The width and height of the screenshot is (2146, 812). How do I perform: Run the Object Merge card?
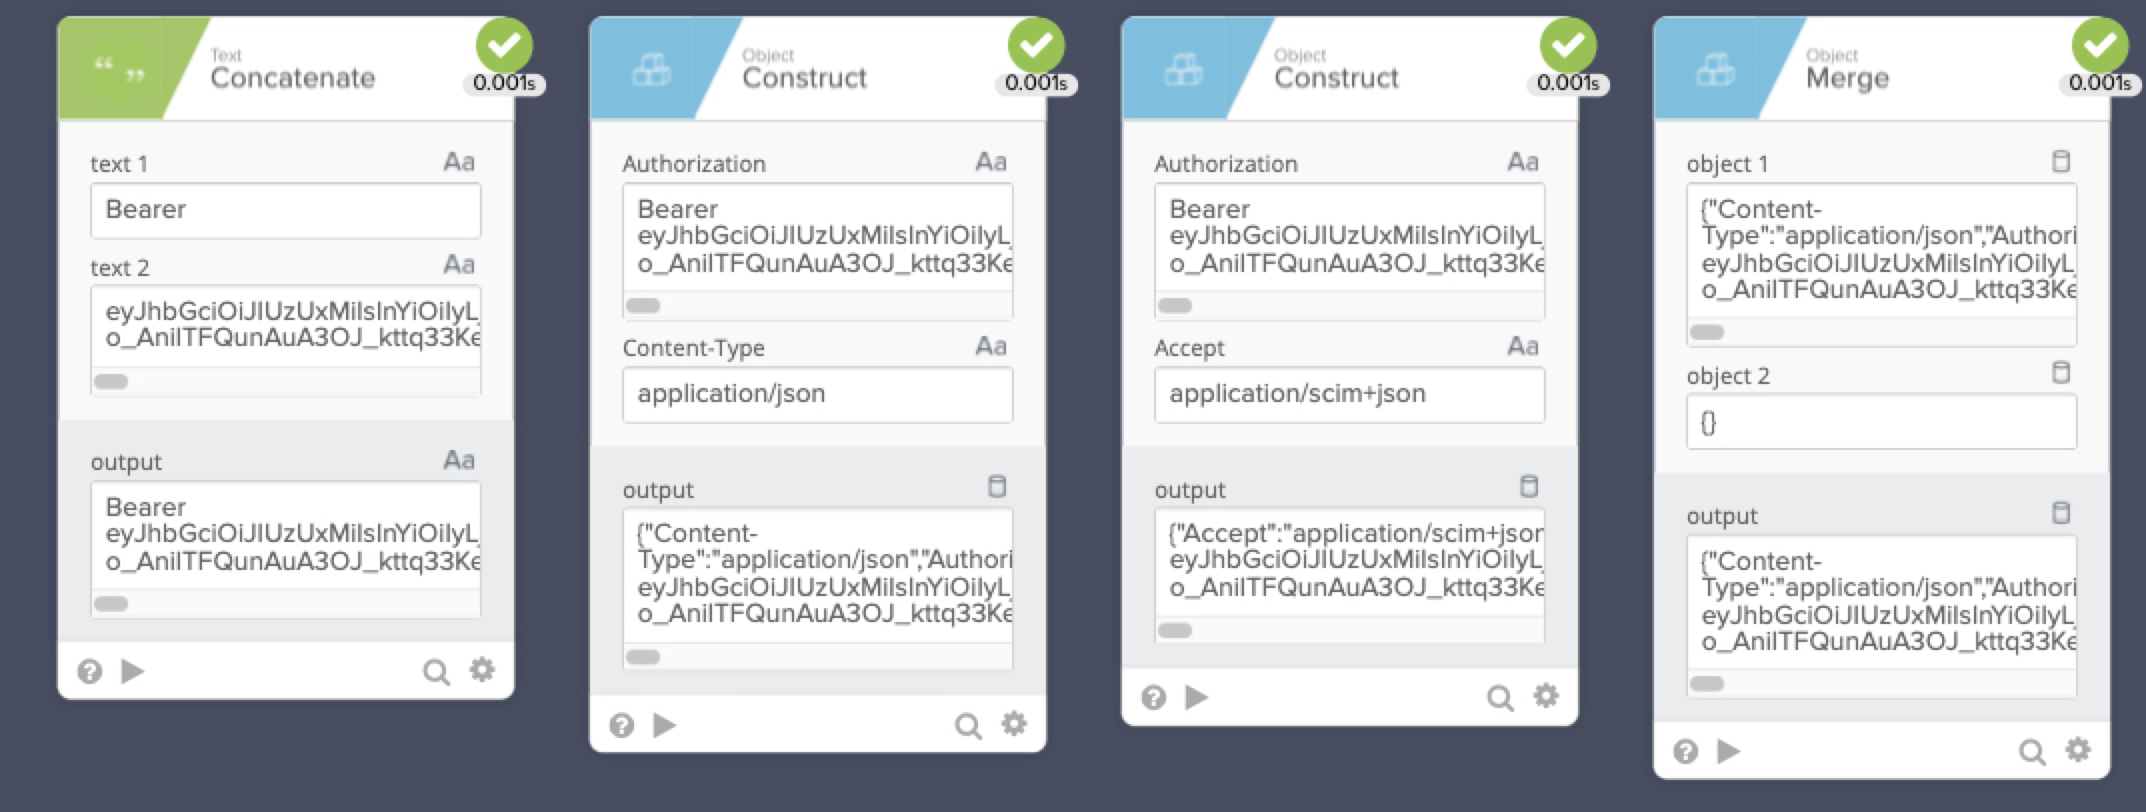point(1728,751)
